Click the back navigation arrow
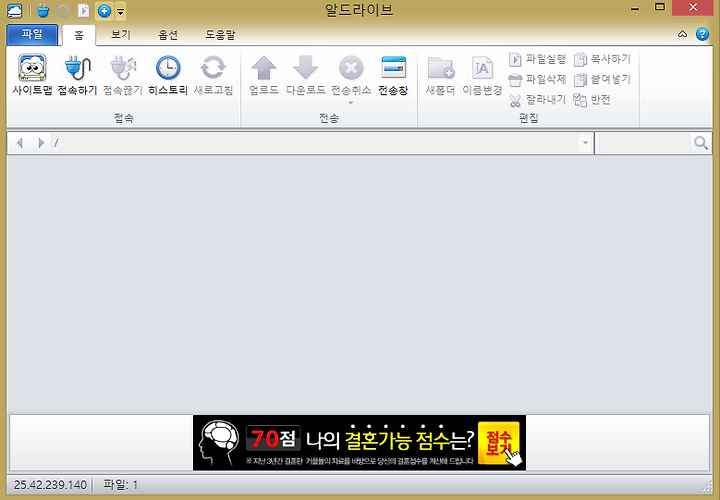This screenshot has height=500, width=720. coord(19,143)
